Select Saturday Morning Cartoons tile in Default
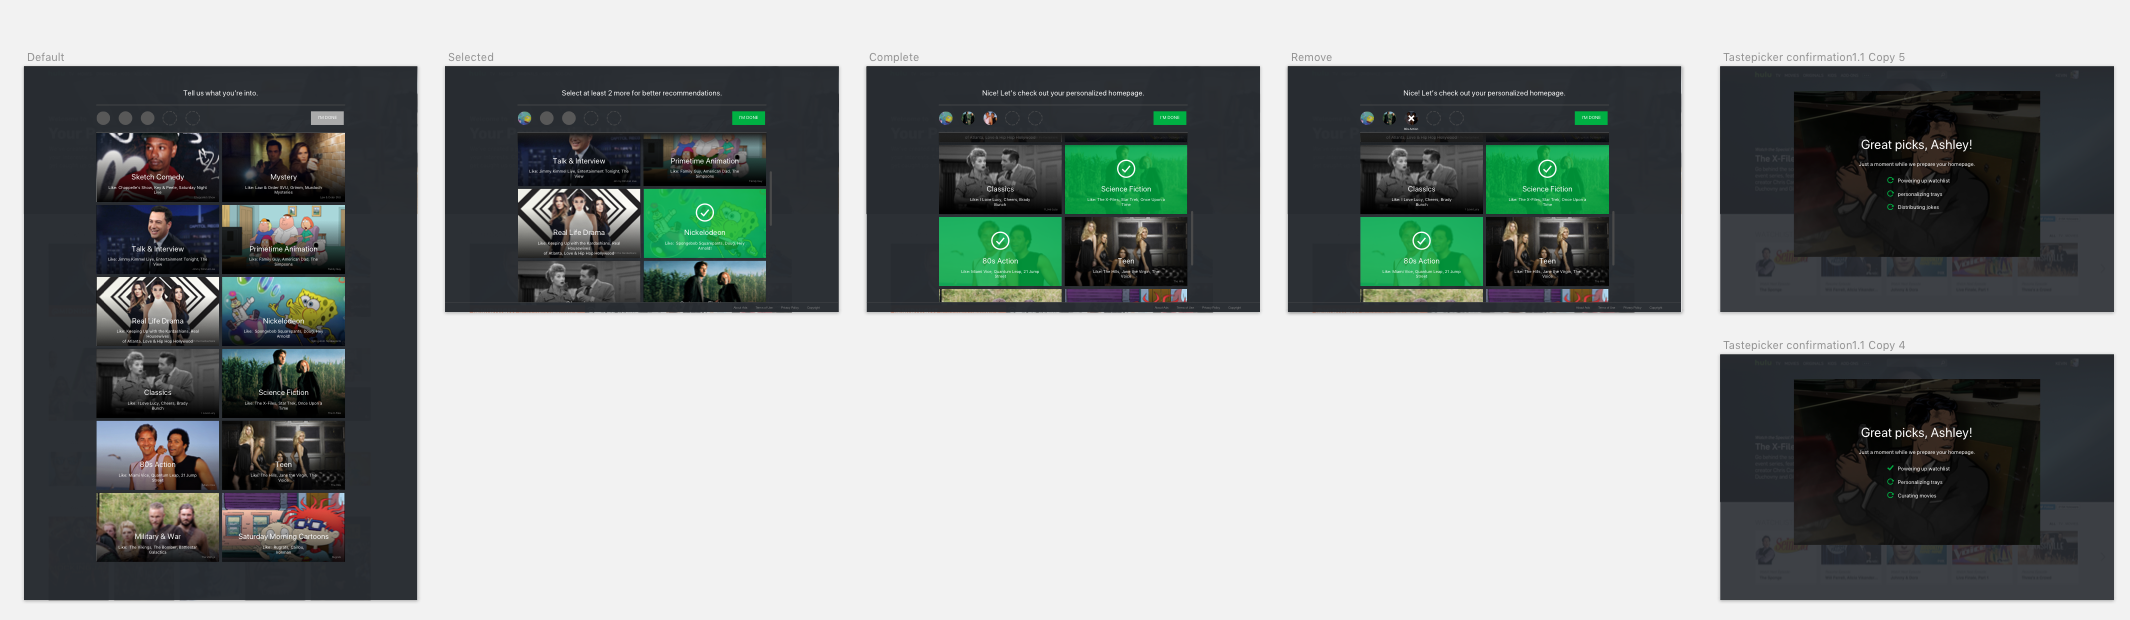Screen dimensions: 2130x620 point(283,527)
